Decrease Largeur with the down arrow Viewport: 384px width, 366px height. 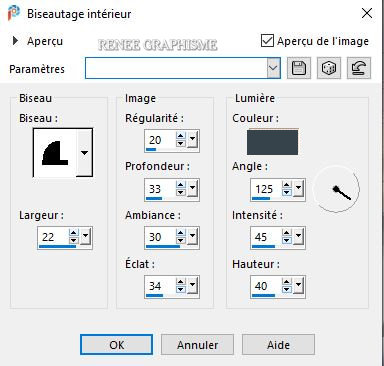[73, 241]
